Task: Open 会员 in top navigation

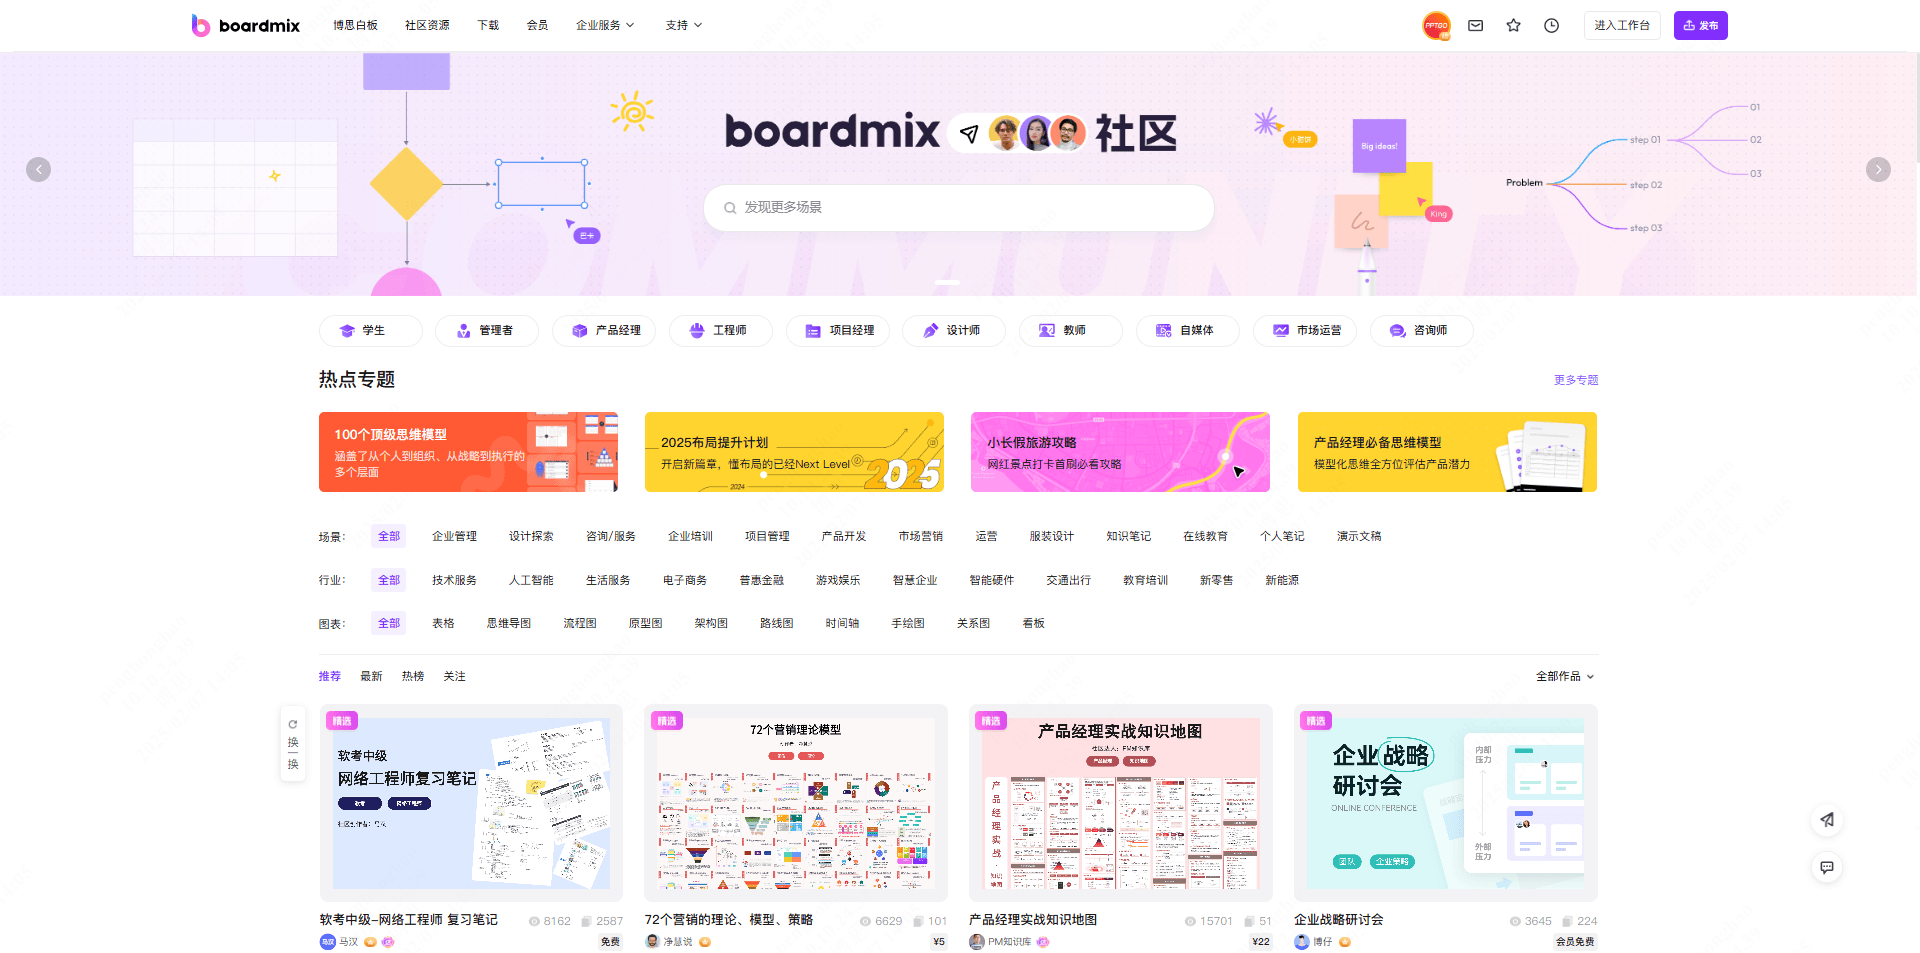Action: [537, 25]
